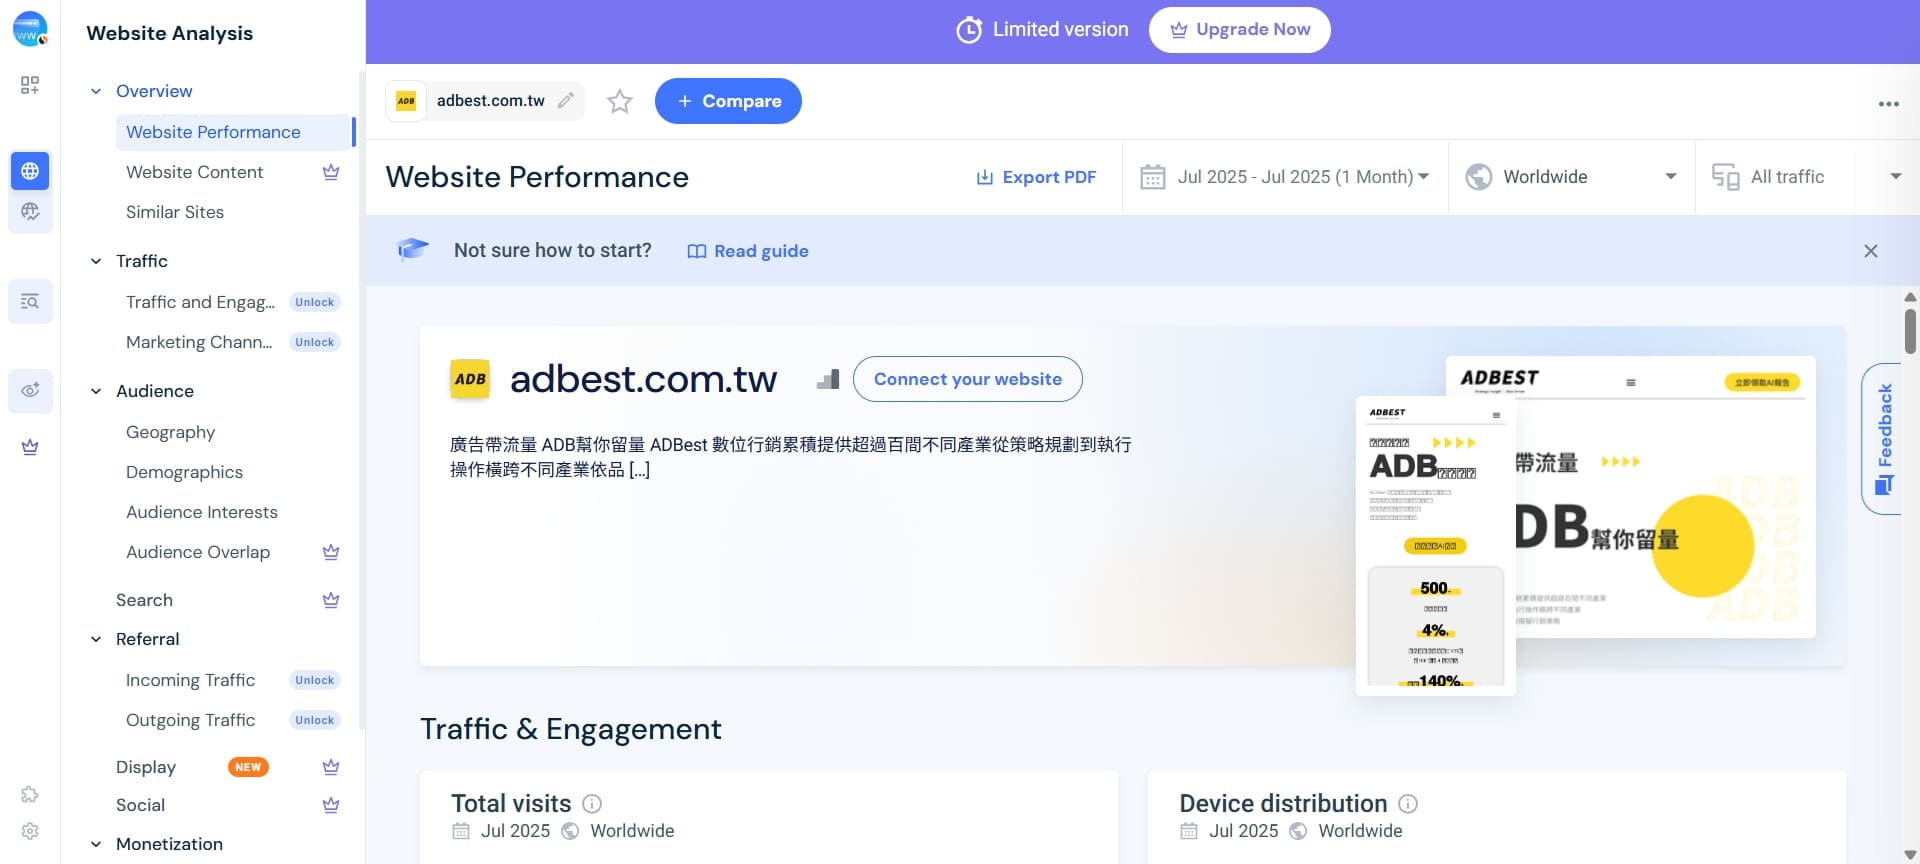Click the Total visits info icon
Screen dimensions: 1920x864
click(592, 803)
